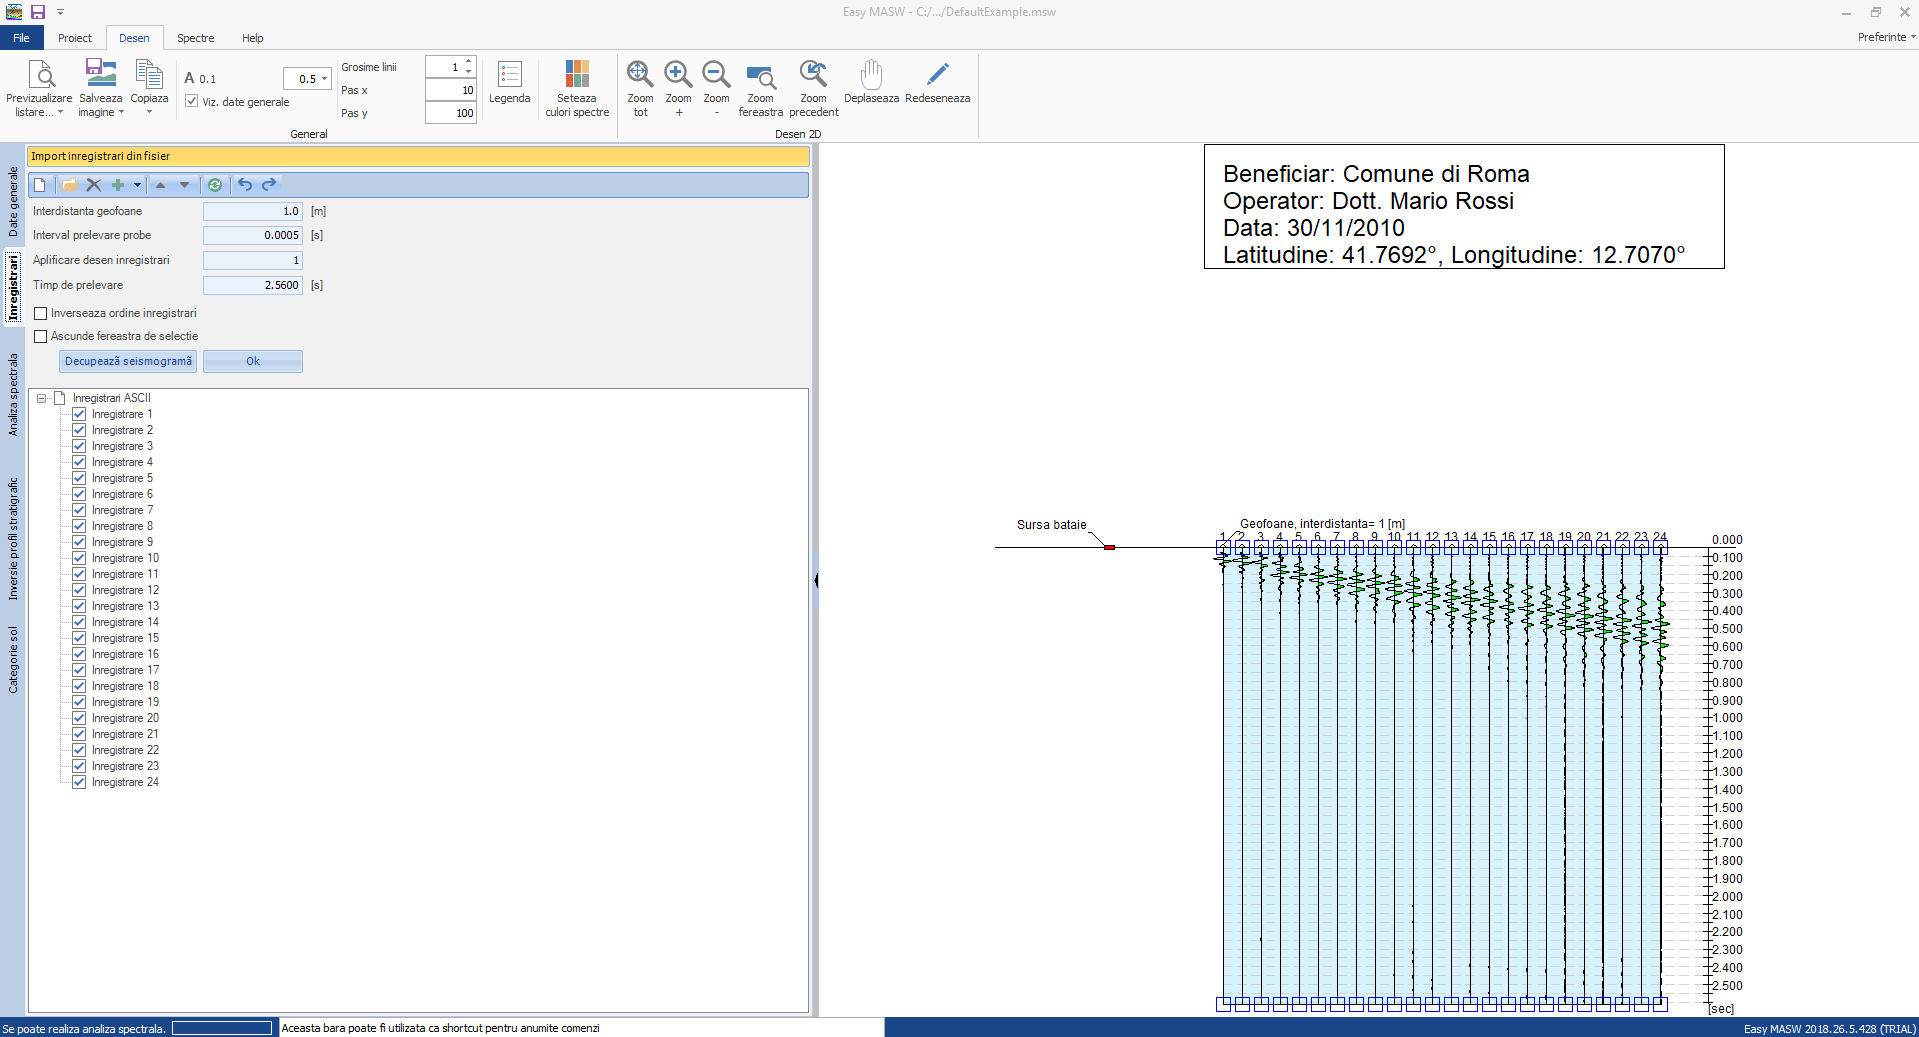Zoom out with Zoom - icon

pyautogui.click(x=716, y=74)
